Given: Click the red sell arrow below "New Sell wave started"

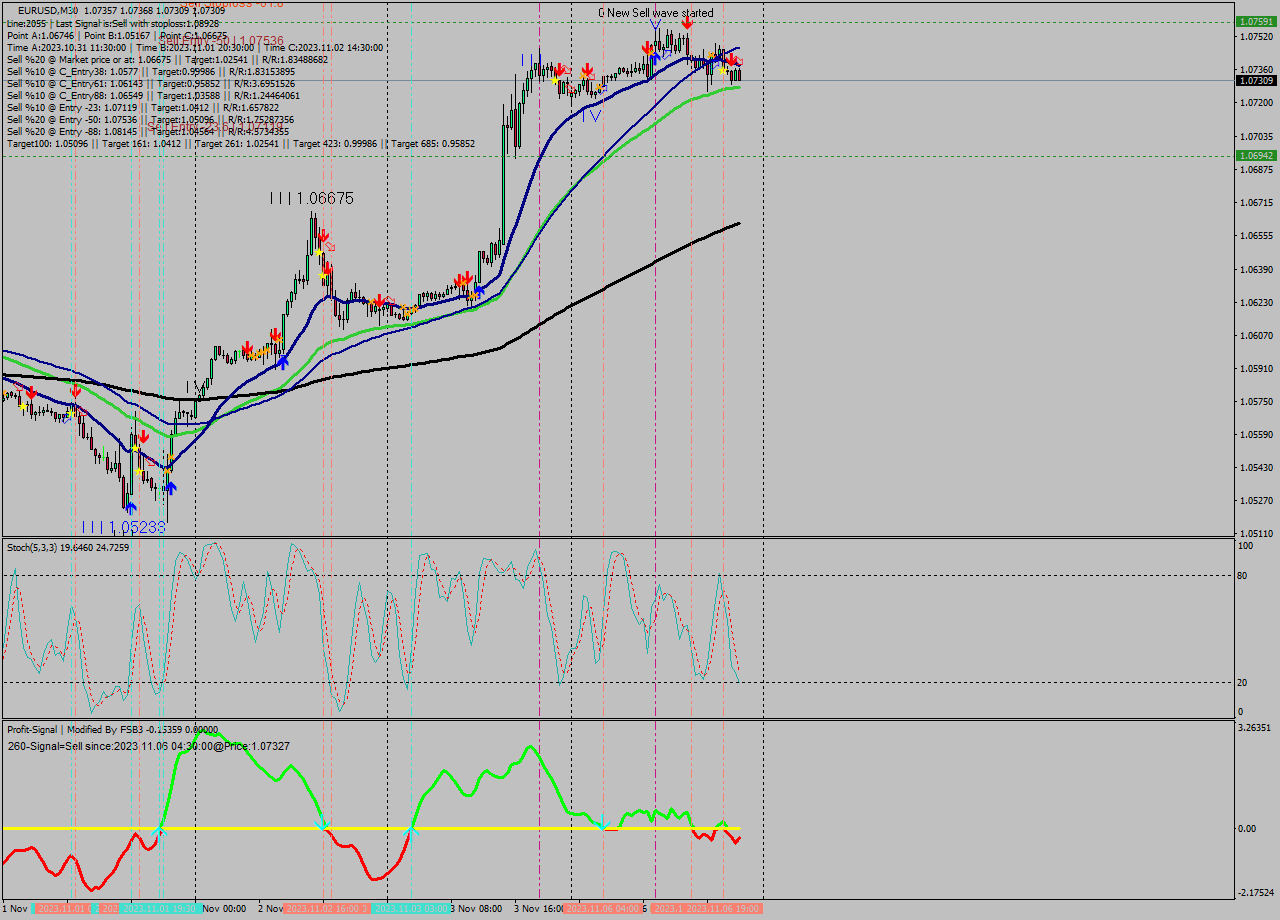Looking at the screenshot, I should 687,23.
